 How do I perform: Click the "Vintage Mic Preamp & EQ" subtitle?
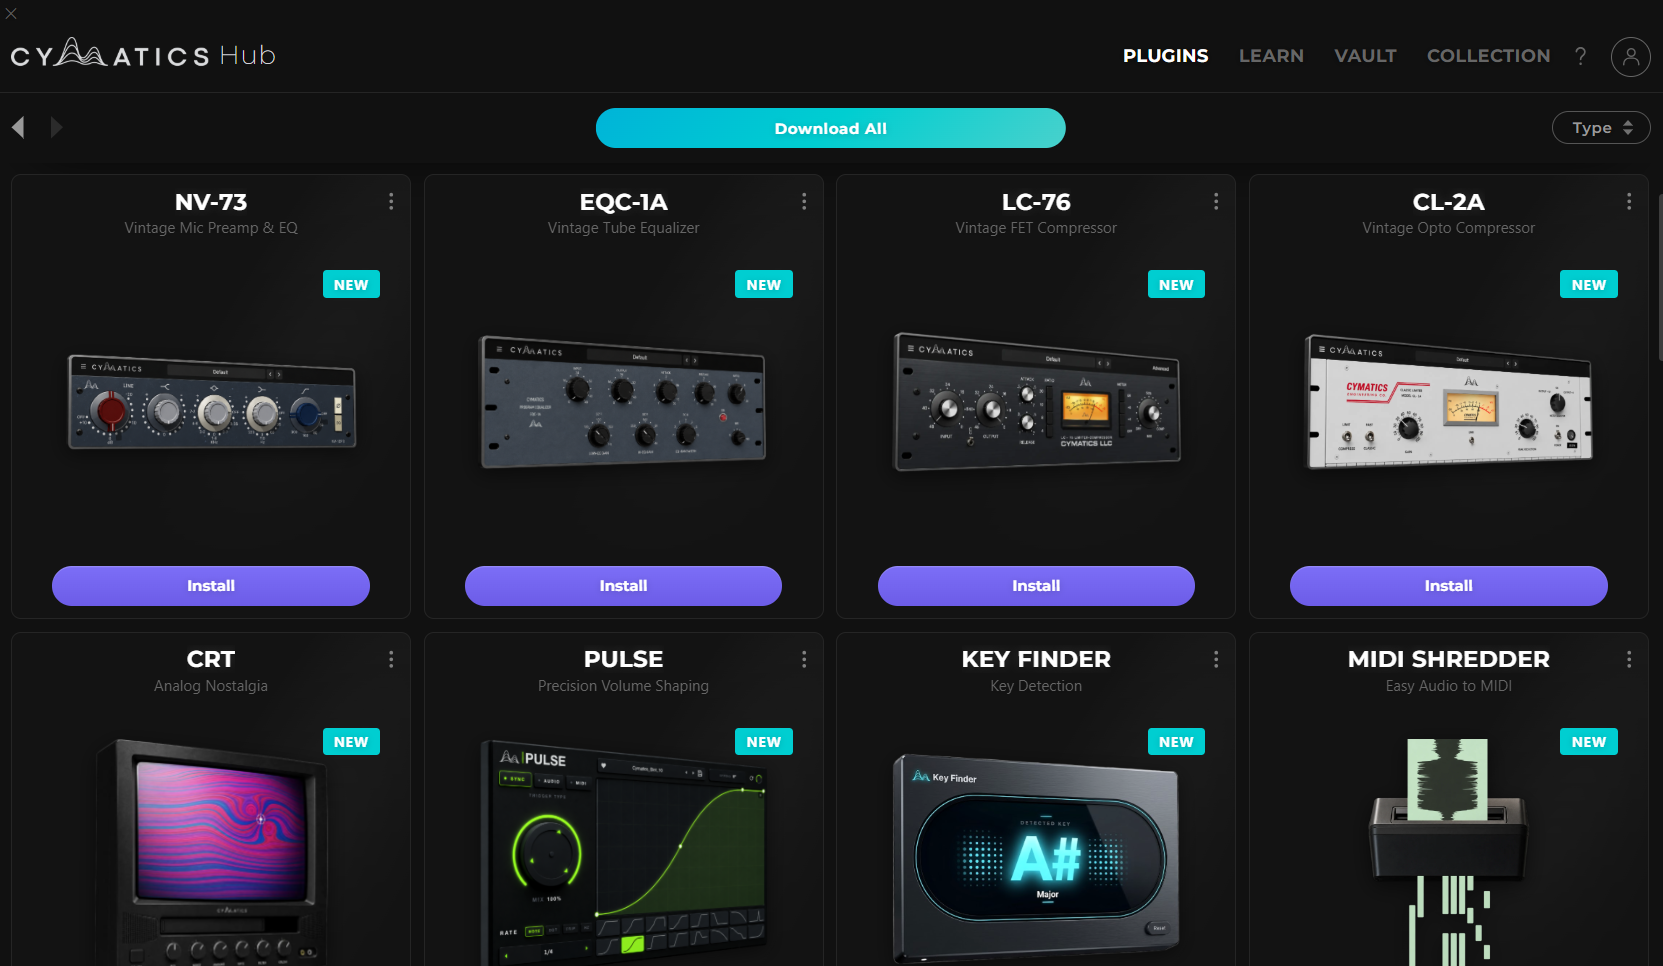[x=211, y=228]
